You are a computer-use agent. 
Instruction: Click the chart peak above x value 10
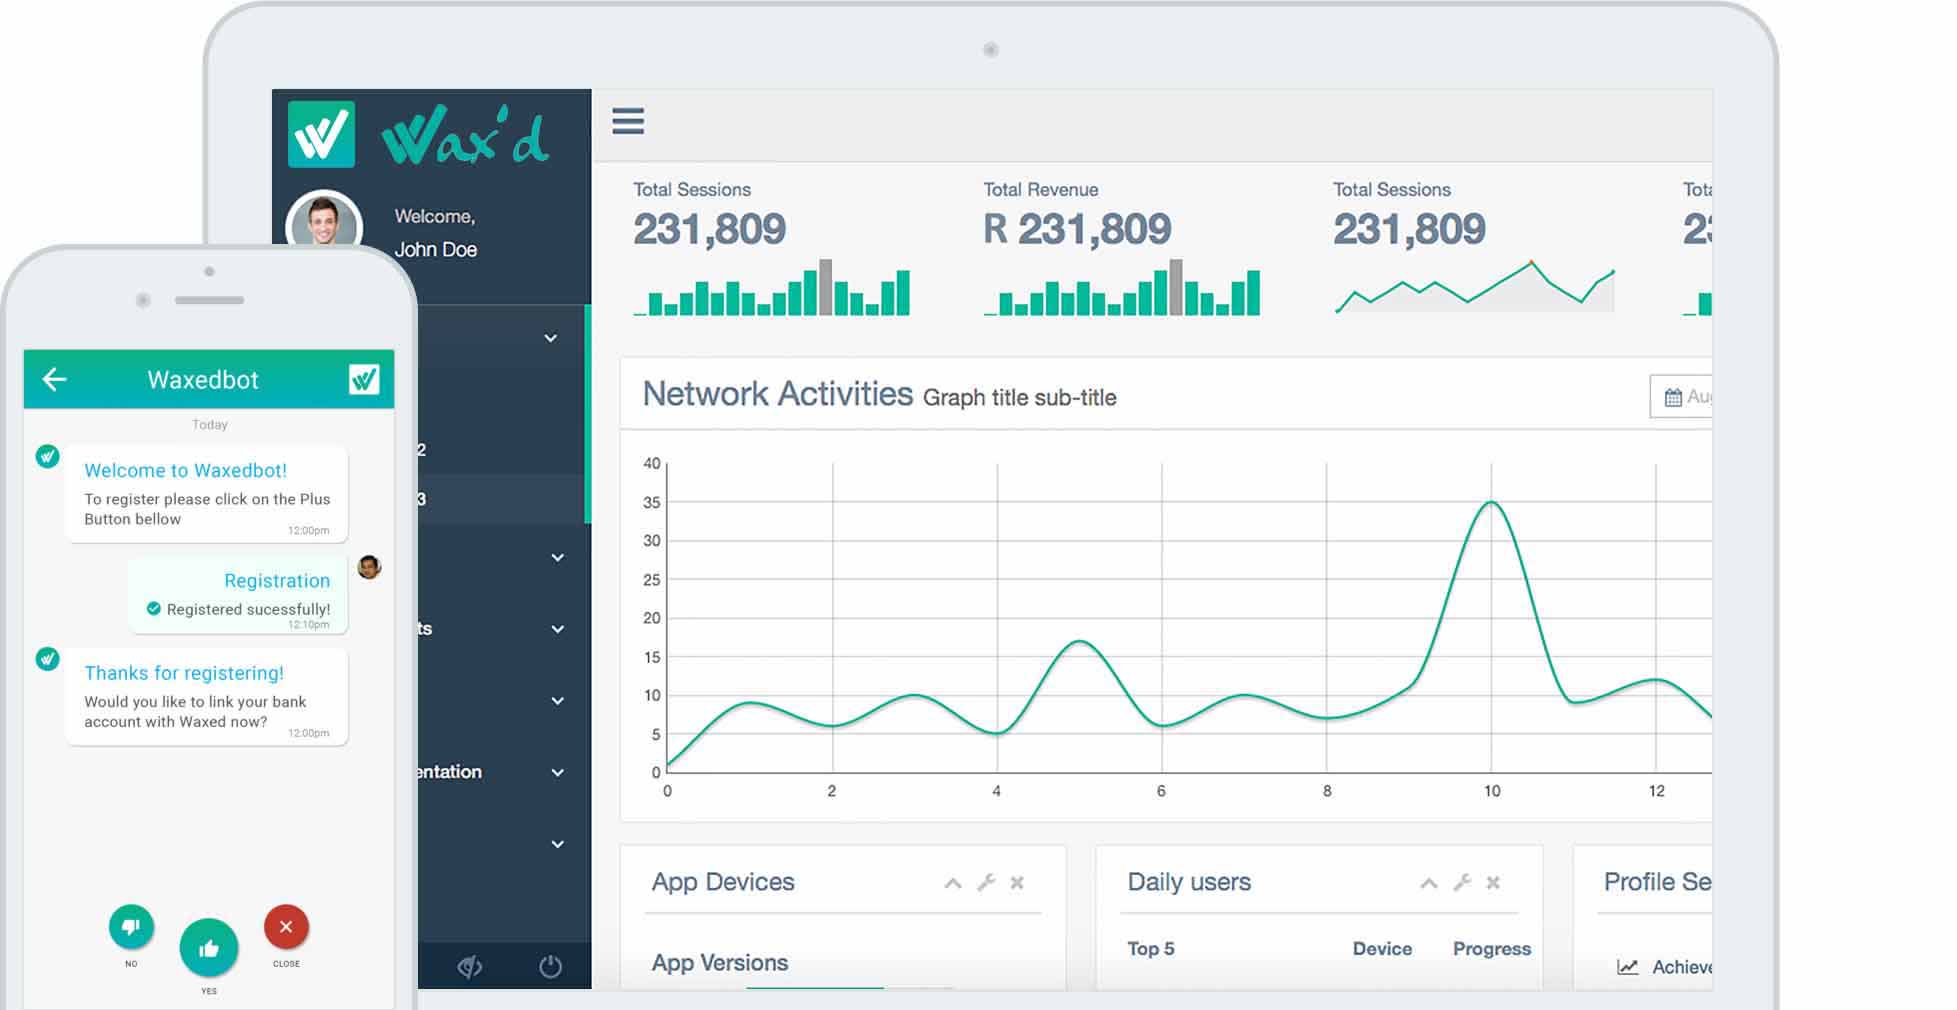(1491, 502)
